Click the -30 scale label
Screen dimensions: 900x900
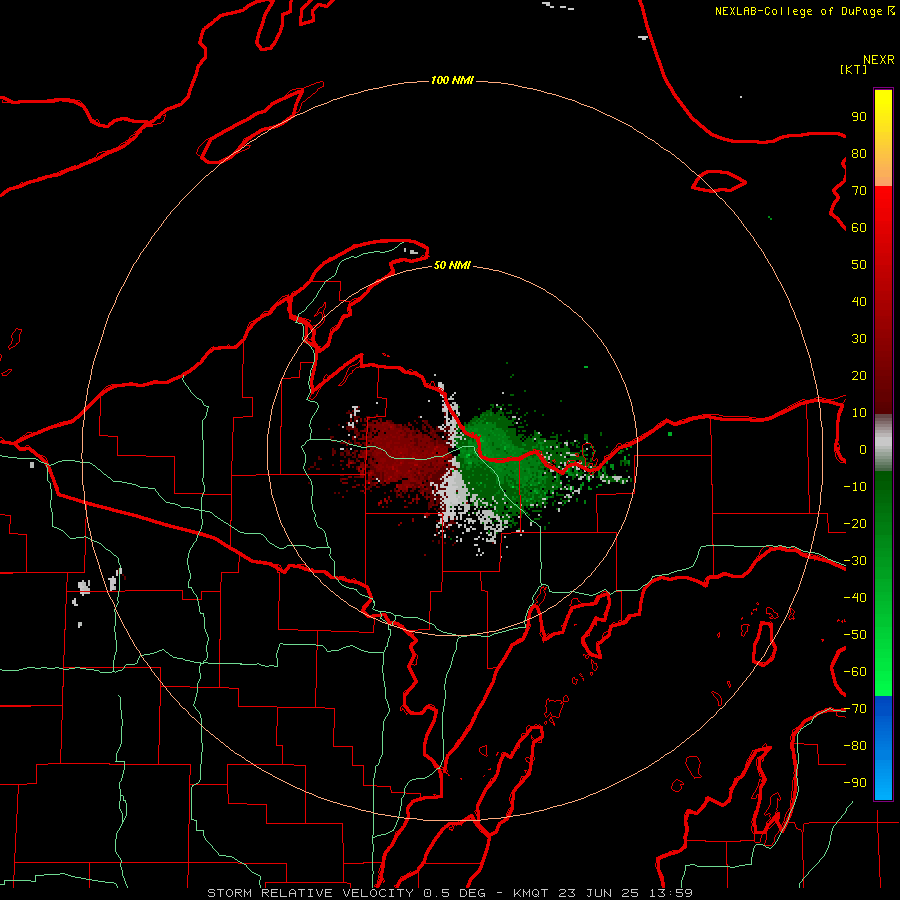(x=855, y=561)
